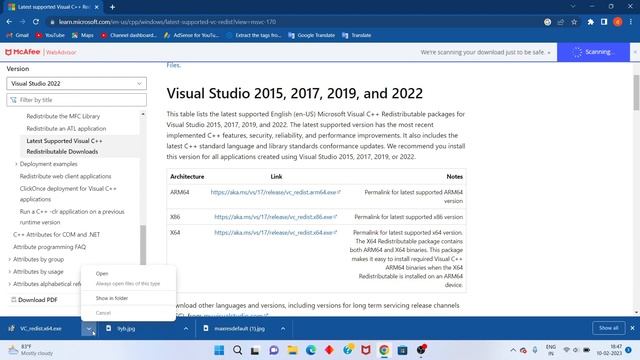This screenshot has height=360, width=640.
Task: Open a new tab with plus button
Action: pyautogui.click(x=112, y=7)
